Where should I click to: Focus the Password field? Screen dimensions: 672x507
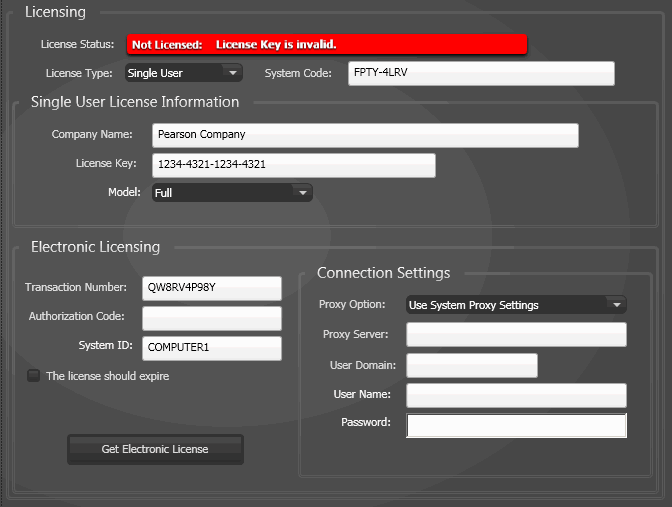click(x=516, y=425)
